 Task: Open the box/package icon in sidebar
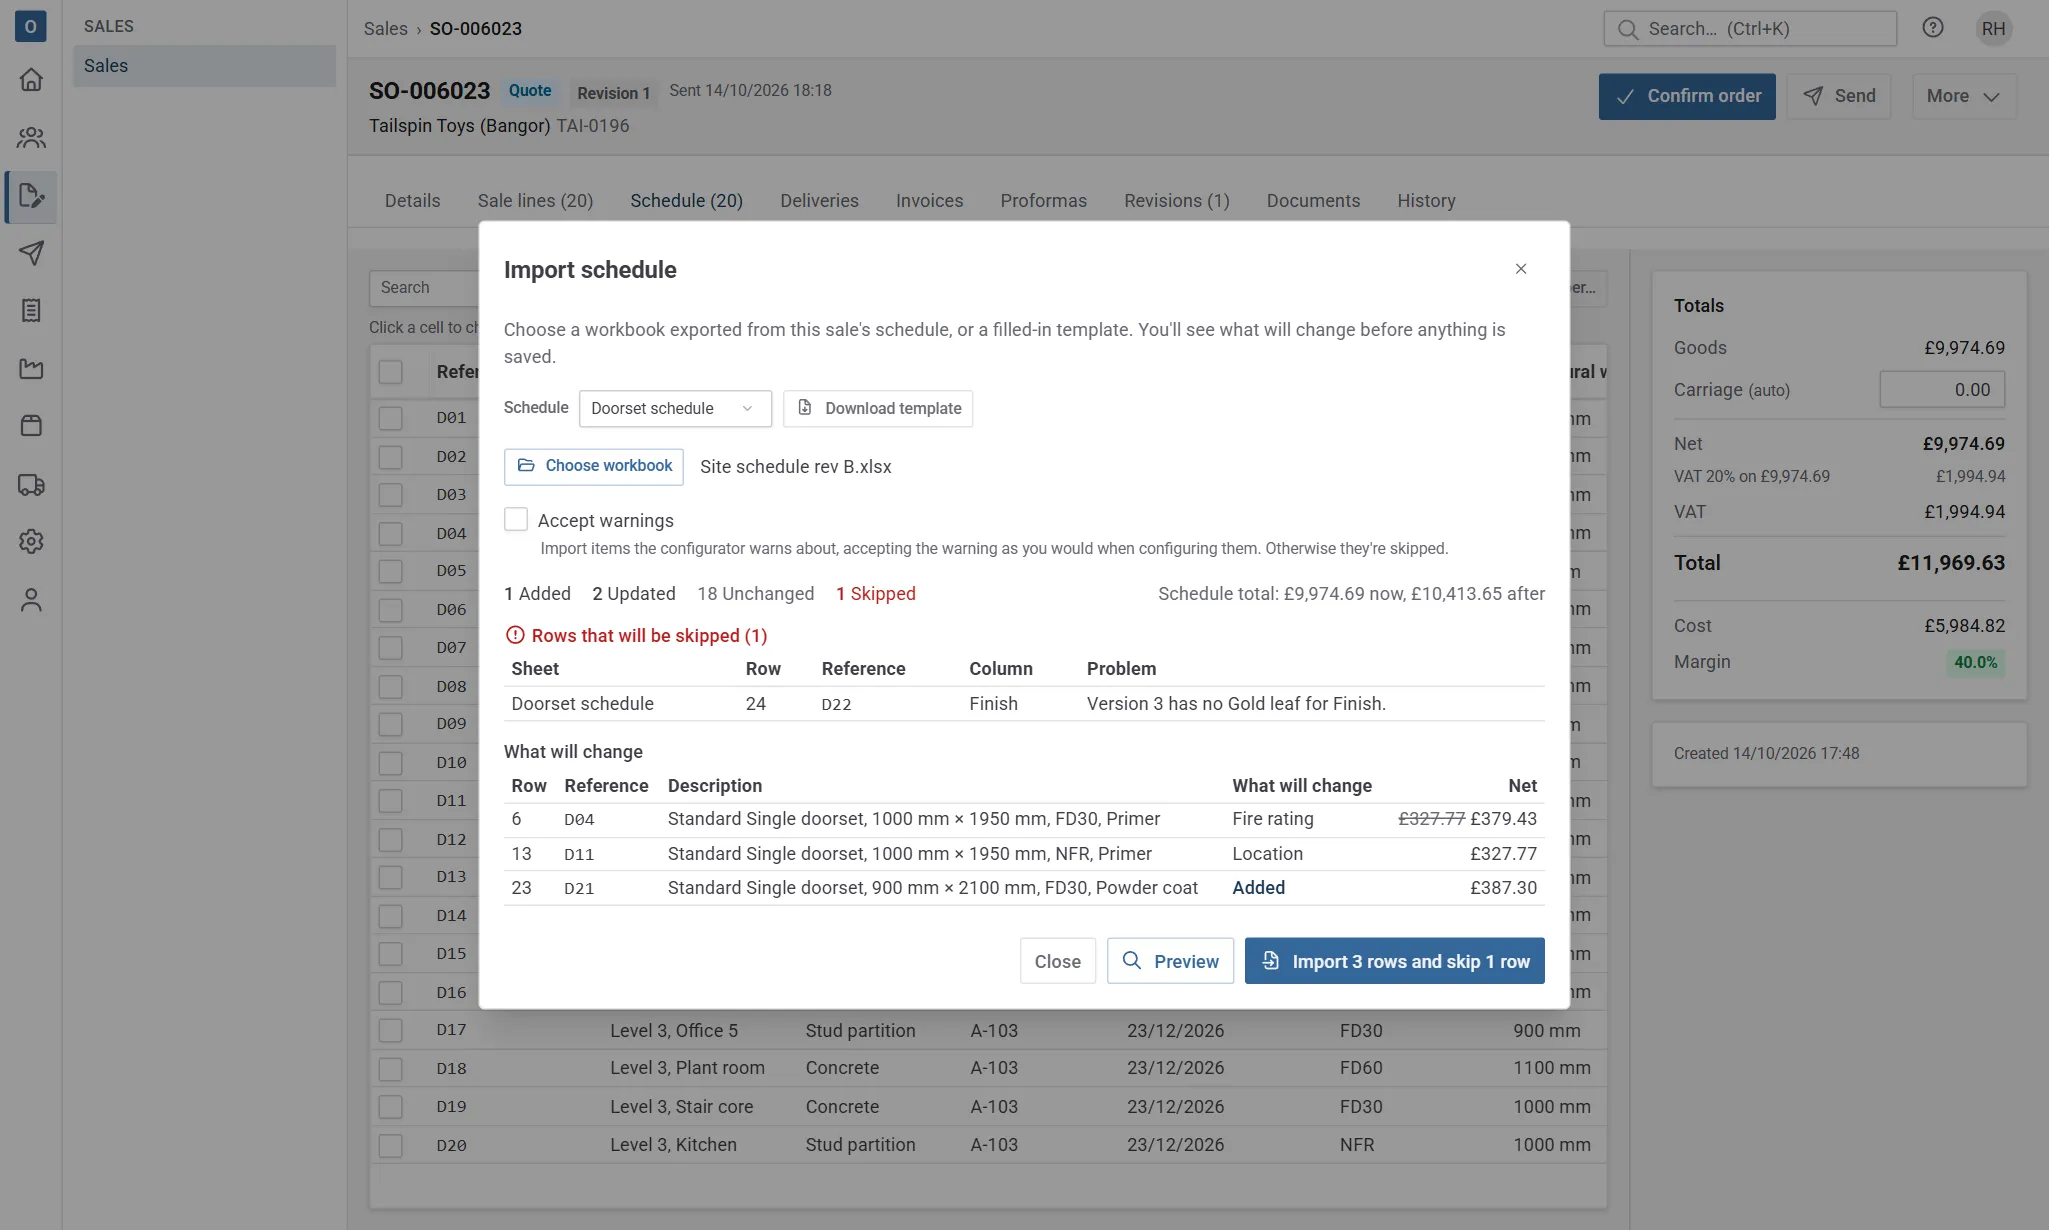point(31,426)
